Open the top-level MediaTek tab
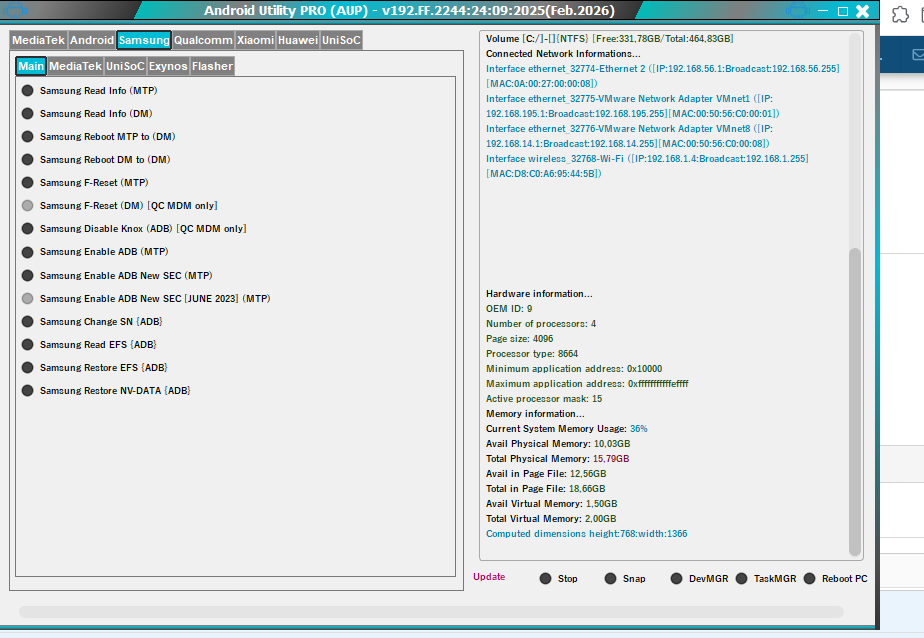 38,40
